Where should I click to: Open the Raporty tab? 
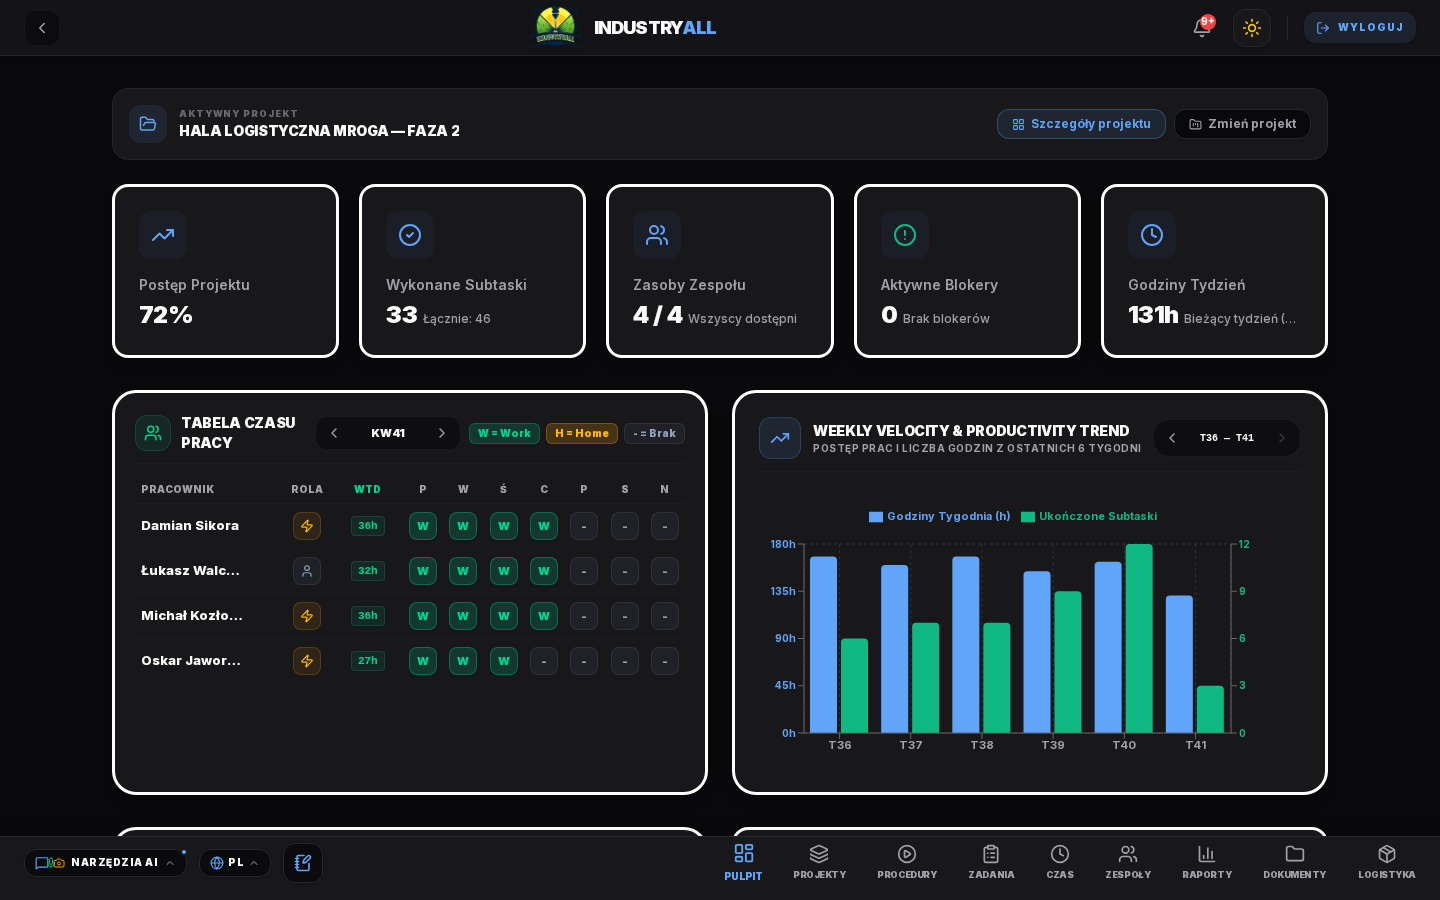1207,862
